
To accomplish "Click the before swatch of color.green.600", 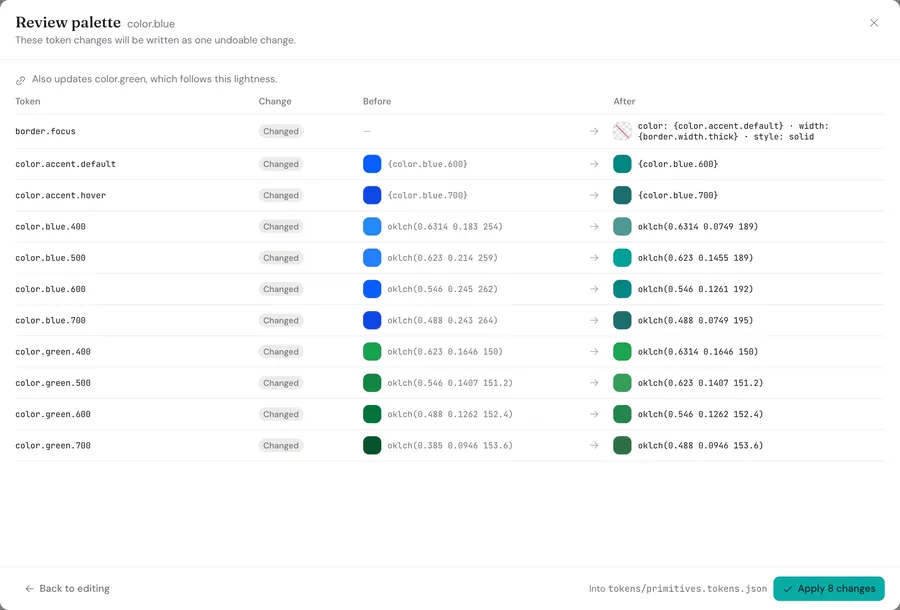I will pyautogui.click(x=372, y=414).
